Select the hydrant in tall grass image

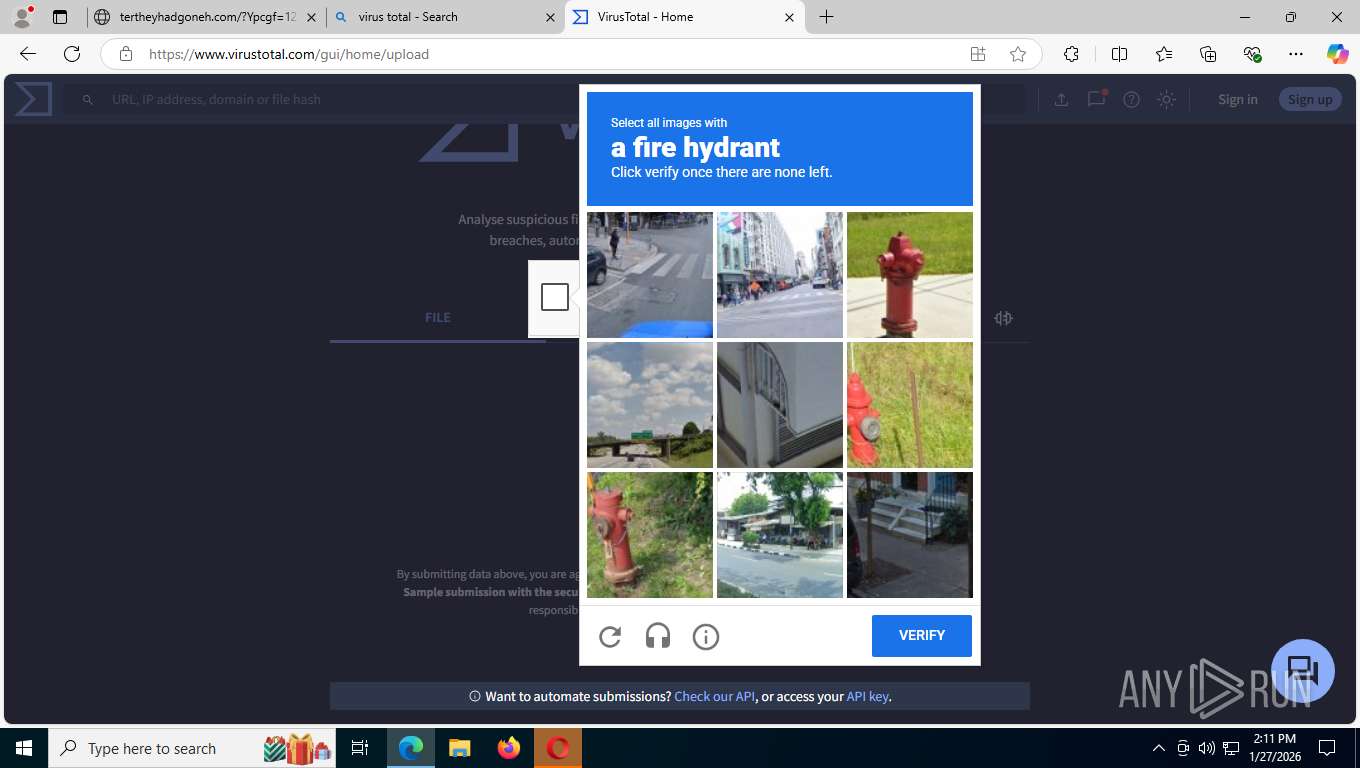pos(910,405)
